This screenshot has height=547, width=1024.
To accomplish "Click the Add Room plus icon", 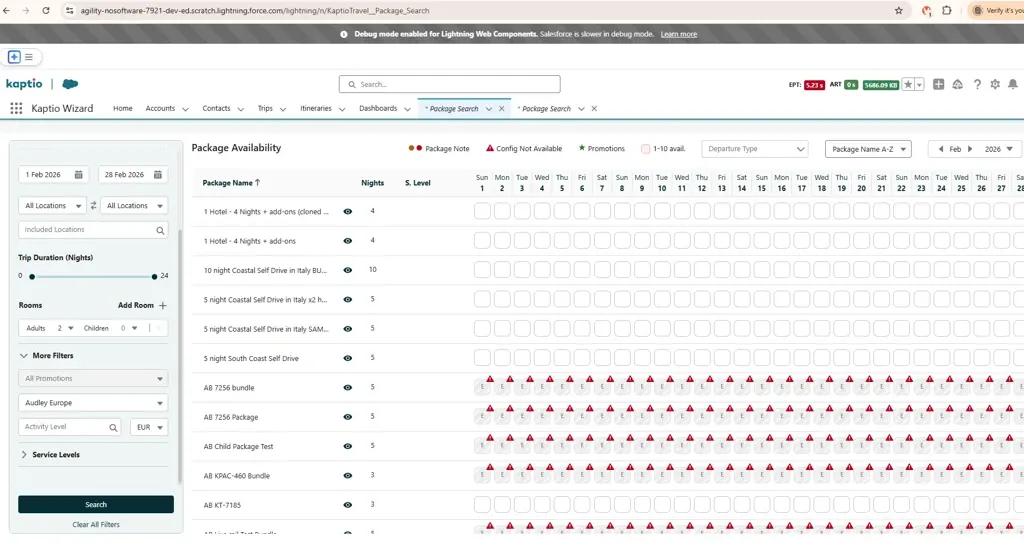I will (163, 305).
